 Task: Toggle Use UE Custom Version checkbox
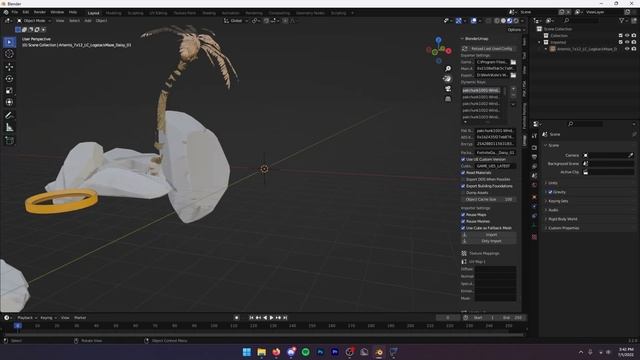click(463, 160)
